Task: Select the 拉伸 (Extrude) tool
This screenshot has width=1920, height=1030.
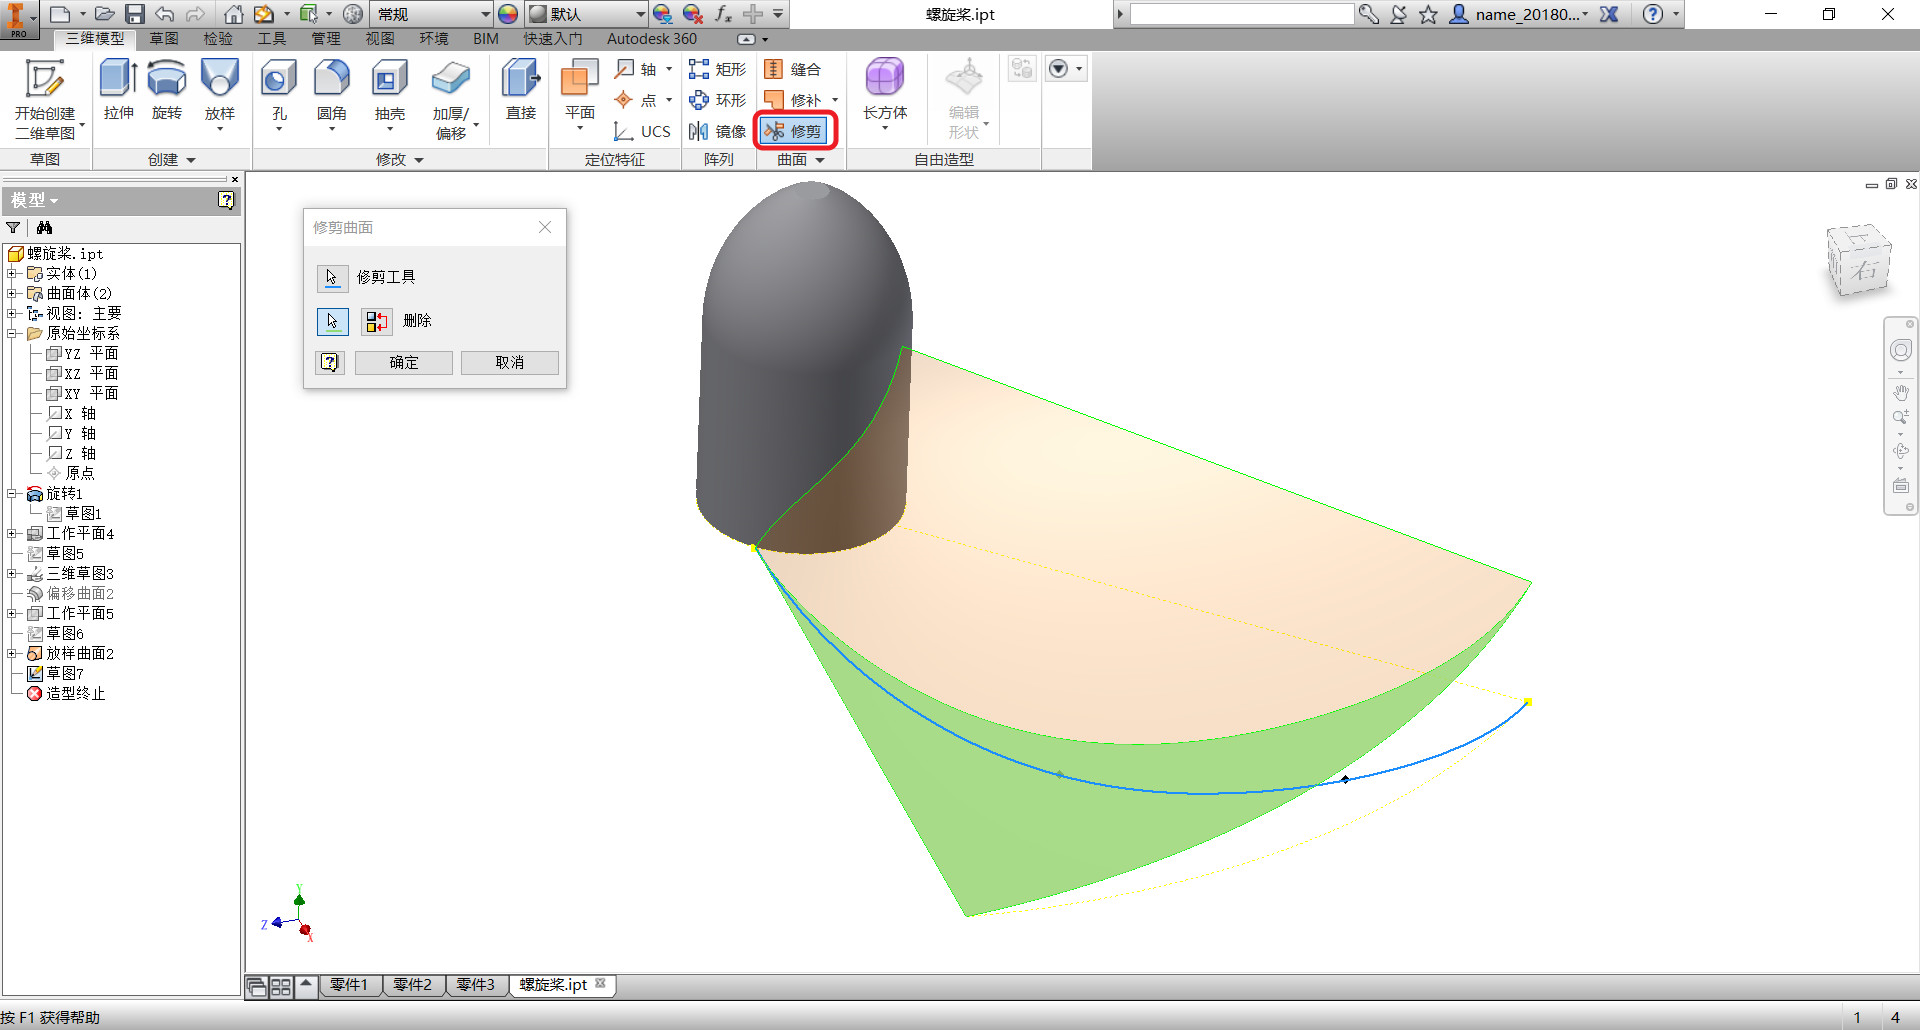Action: point(118,90)
